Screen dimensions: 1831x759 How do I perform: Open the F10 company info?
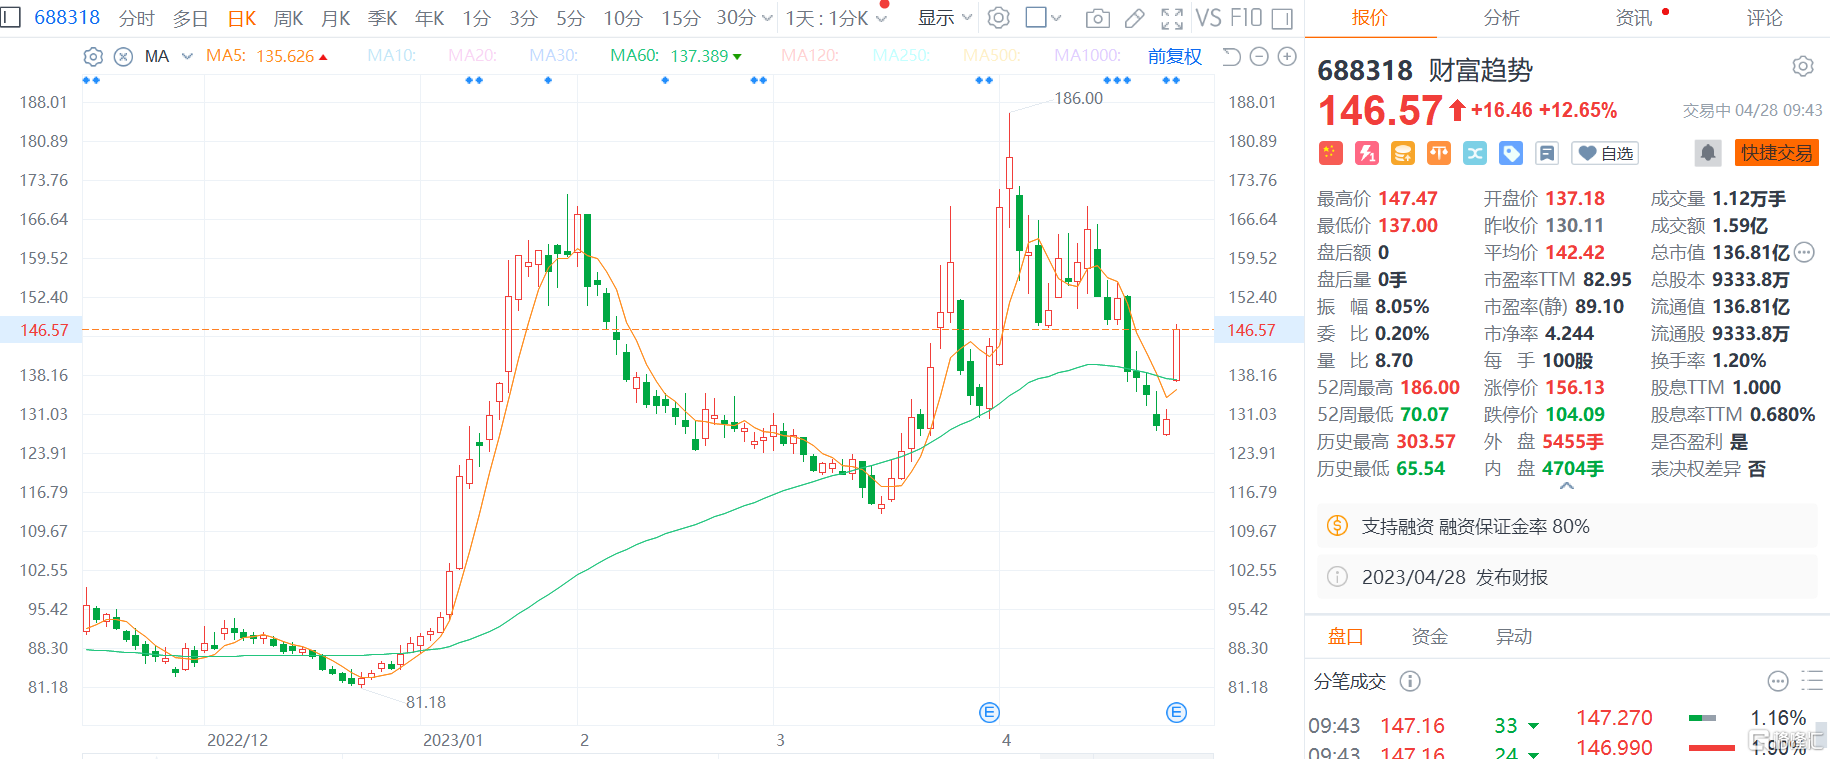tap(1246, 18)
